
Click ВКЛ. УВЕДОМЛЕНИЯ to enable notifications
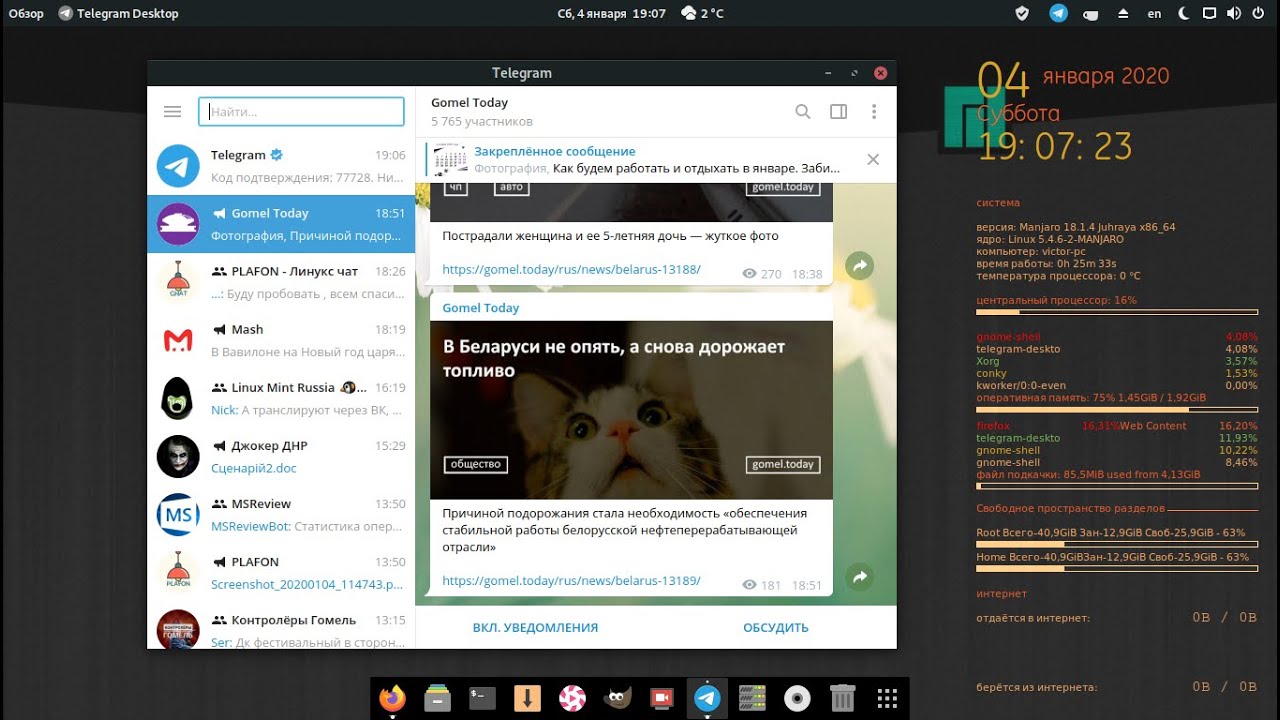[535, 628]
